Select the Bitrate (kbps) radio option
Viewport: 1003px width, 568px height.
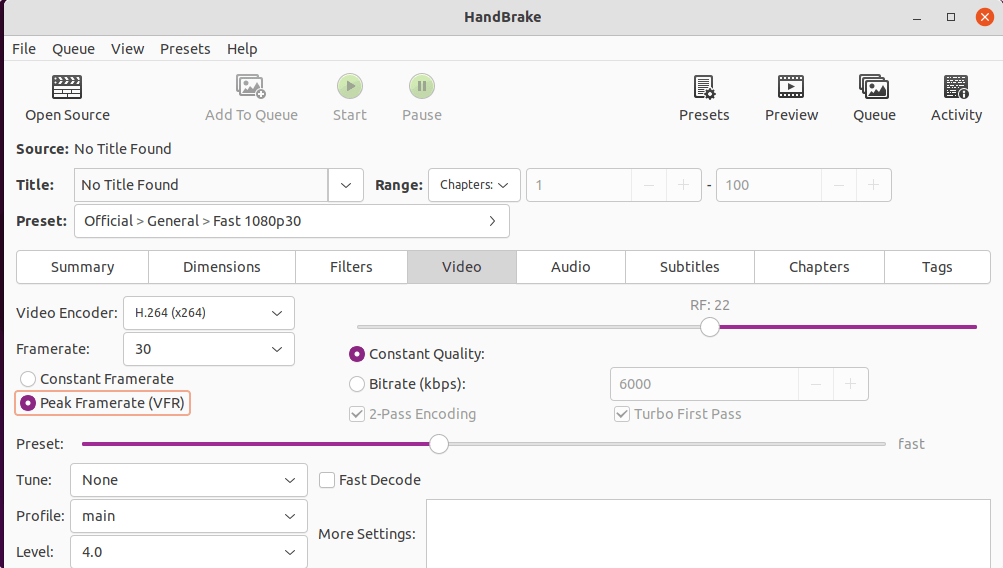tap(357, 384)
